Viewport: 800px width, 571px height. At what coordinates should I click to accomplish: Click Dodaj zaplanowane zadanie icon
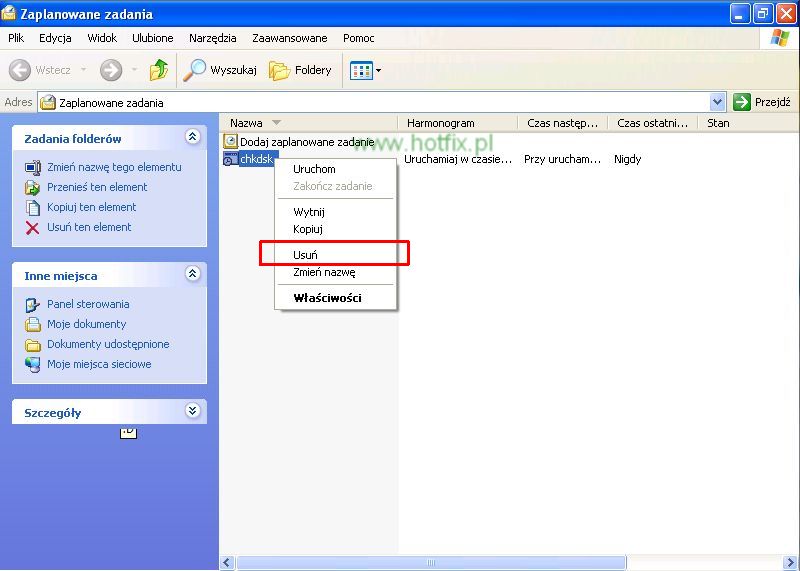[230, 142]
